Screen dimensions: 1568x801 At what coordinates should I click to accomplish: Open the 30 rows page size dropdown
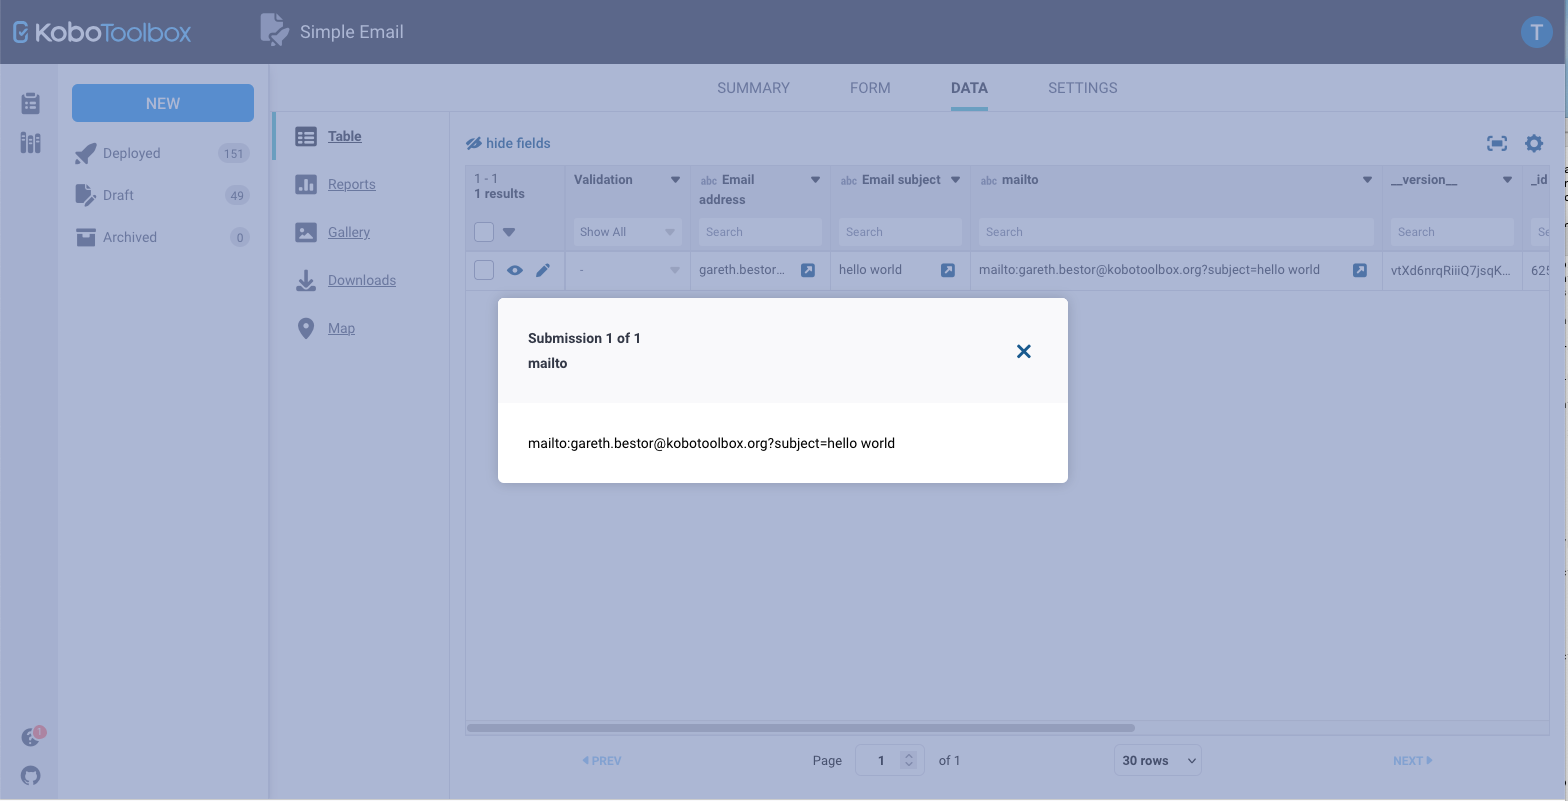pyautogui.click(x=1157, y=760)
